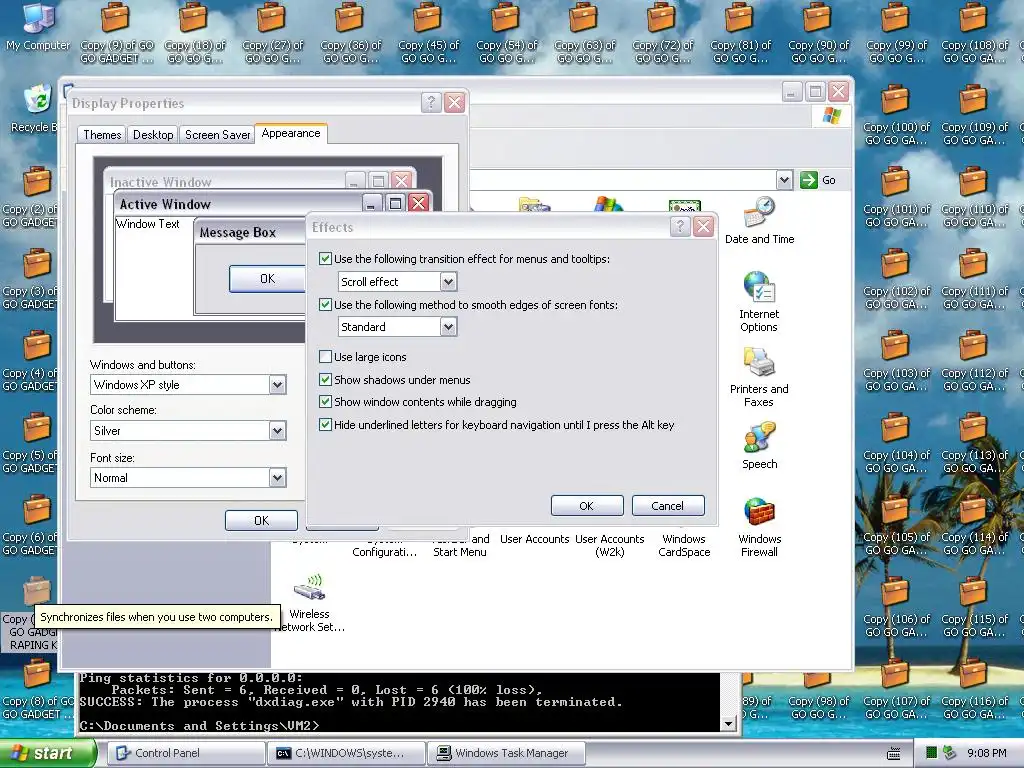
Task: Select the Copy (113) briefcase icon
Action: (x=974, y=443)
